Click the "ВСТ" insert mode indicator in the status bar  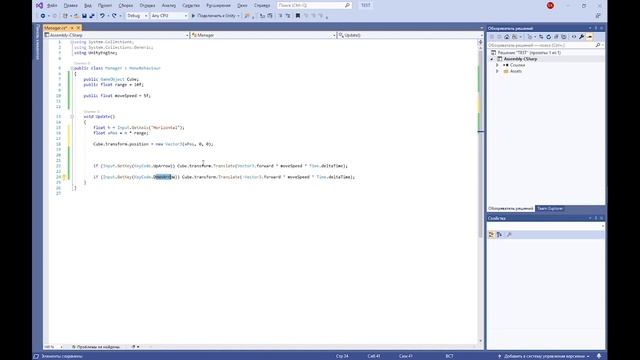(x=449, y=356)
